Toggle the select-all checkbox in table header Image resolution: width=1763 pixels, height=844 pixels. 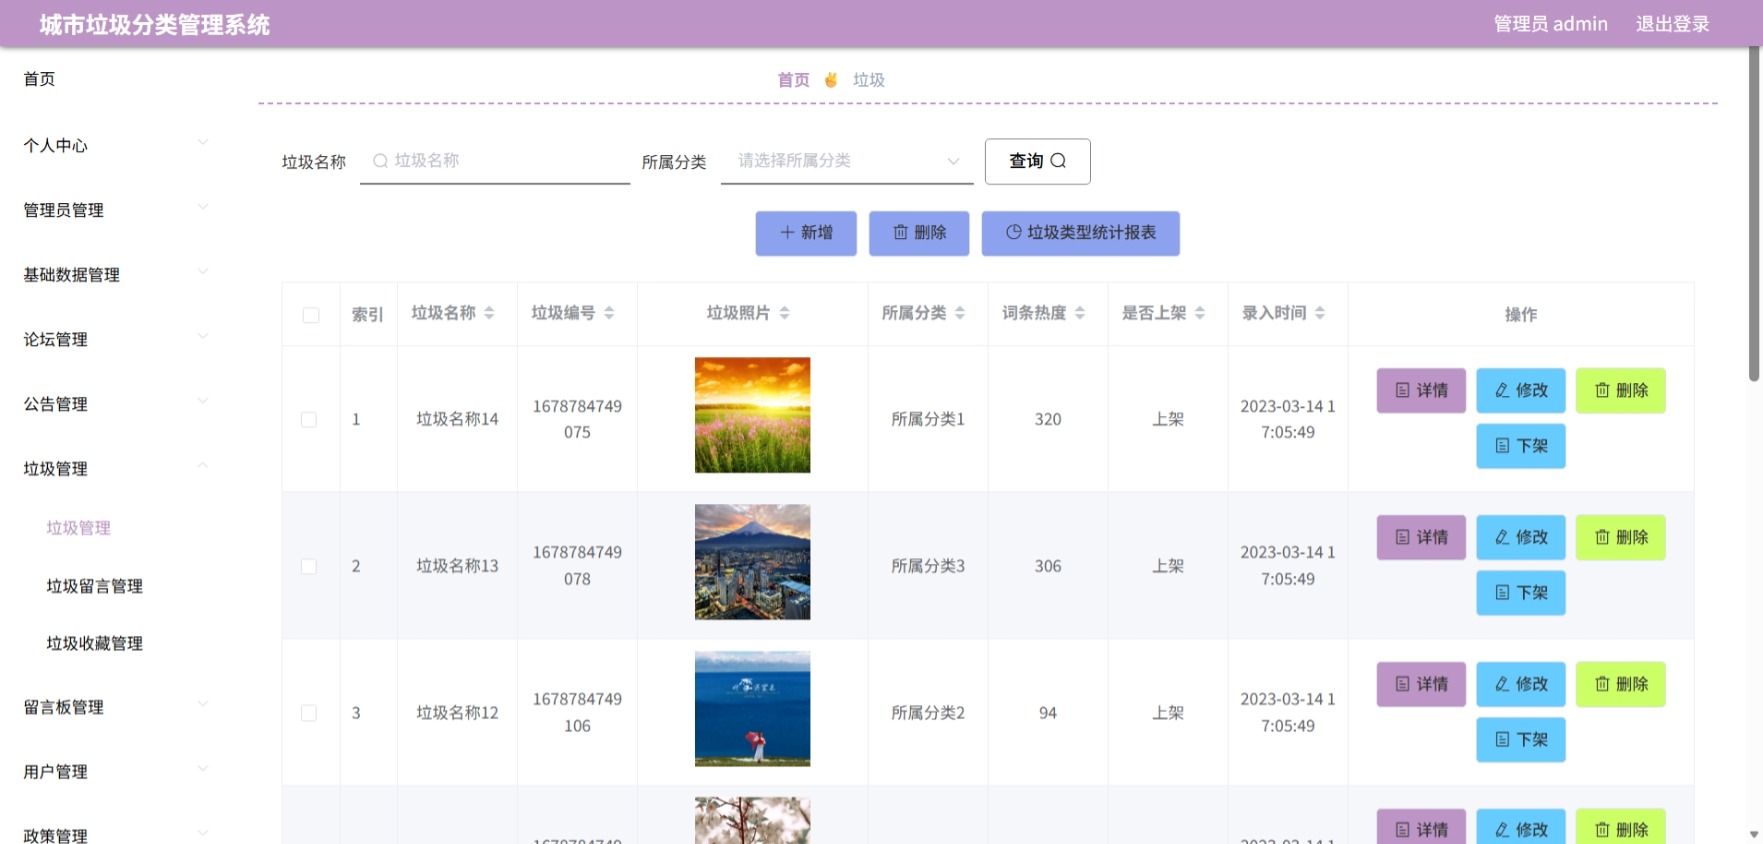pos(311,315)
